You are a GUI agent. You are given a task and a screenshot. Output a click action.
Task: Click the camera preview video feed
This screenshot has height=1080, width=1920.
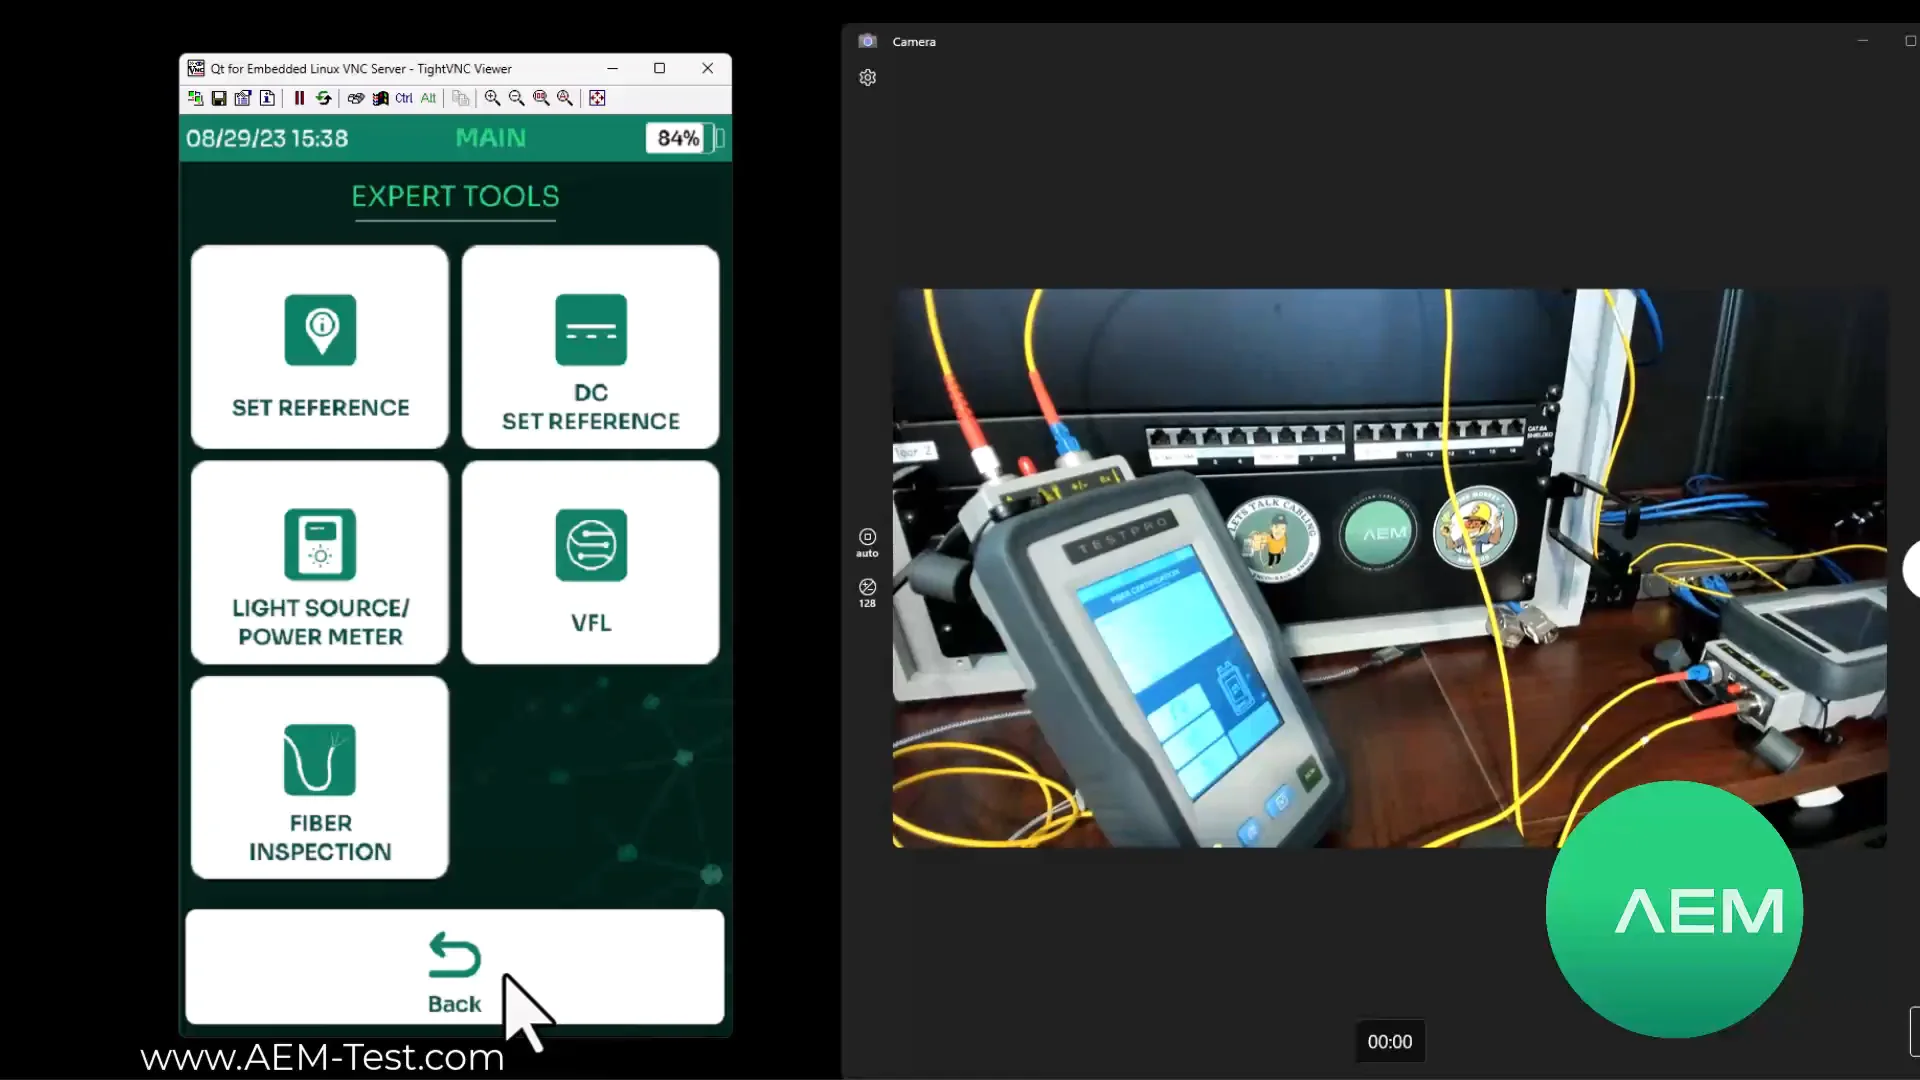(x=1389, y=568)
